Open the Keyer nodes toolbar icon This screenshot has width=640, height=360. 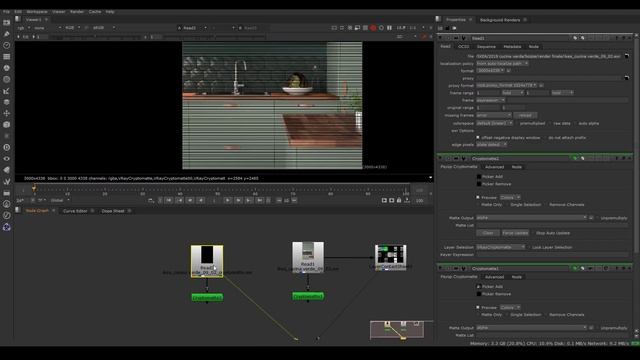(7, 91)
